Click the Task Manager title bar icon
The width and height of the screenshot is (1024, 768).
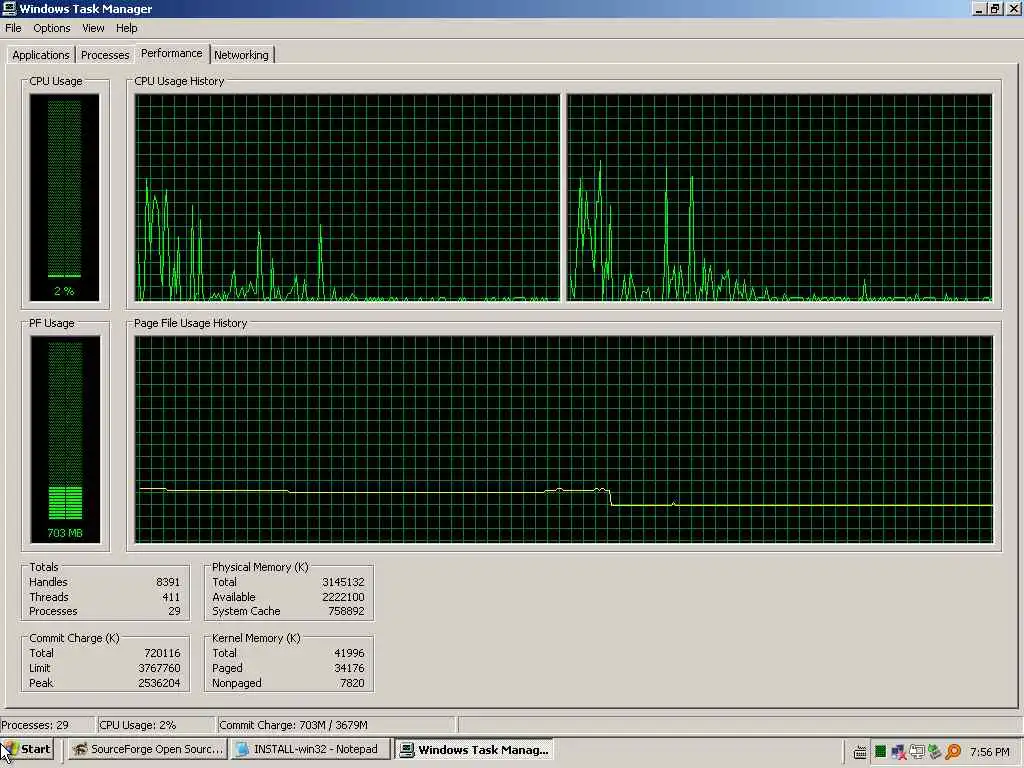[x=9, y=8]
